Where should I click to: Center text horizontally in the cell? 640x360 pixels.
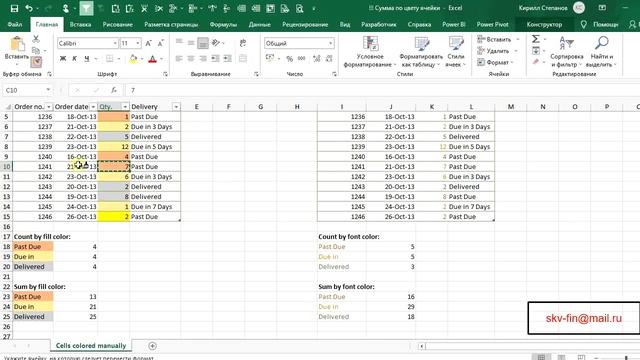191,59
